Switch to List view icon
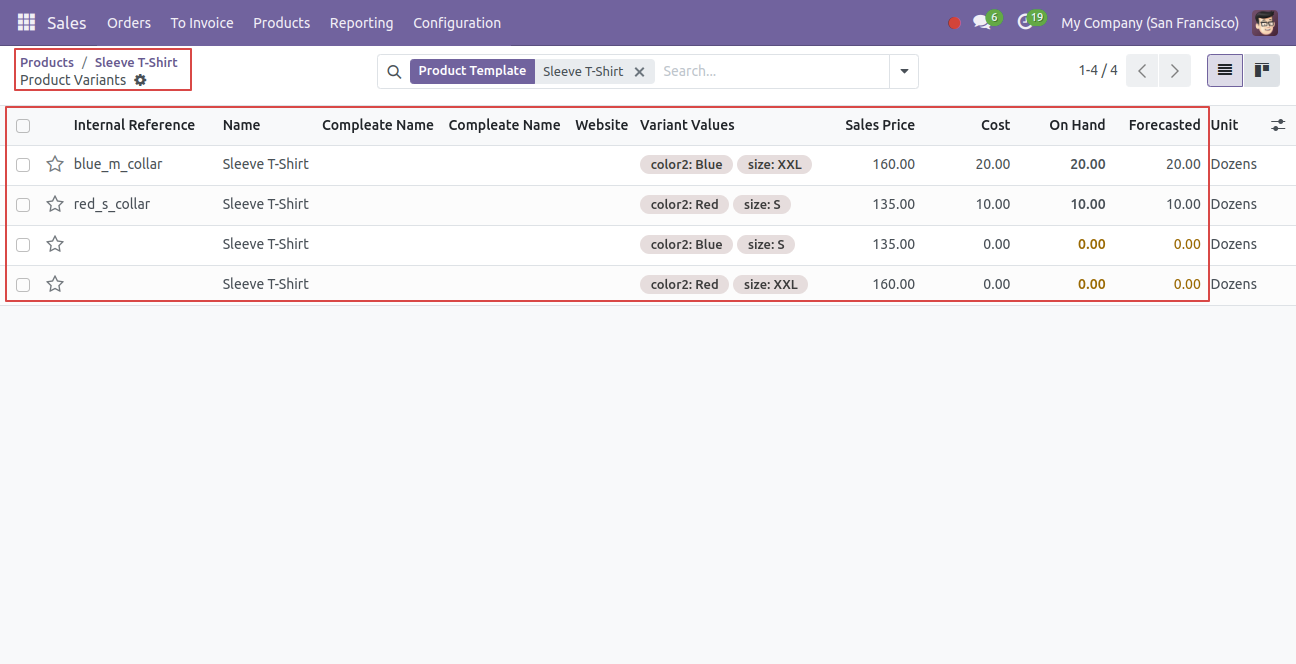 click(1225, 71)
